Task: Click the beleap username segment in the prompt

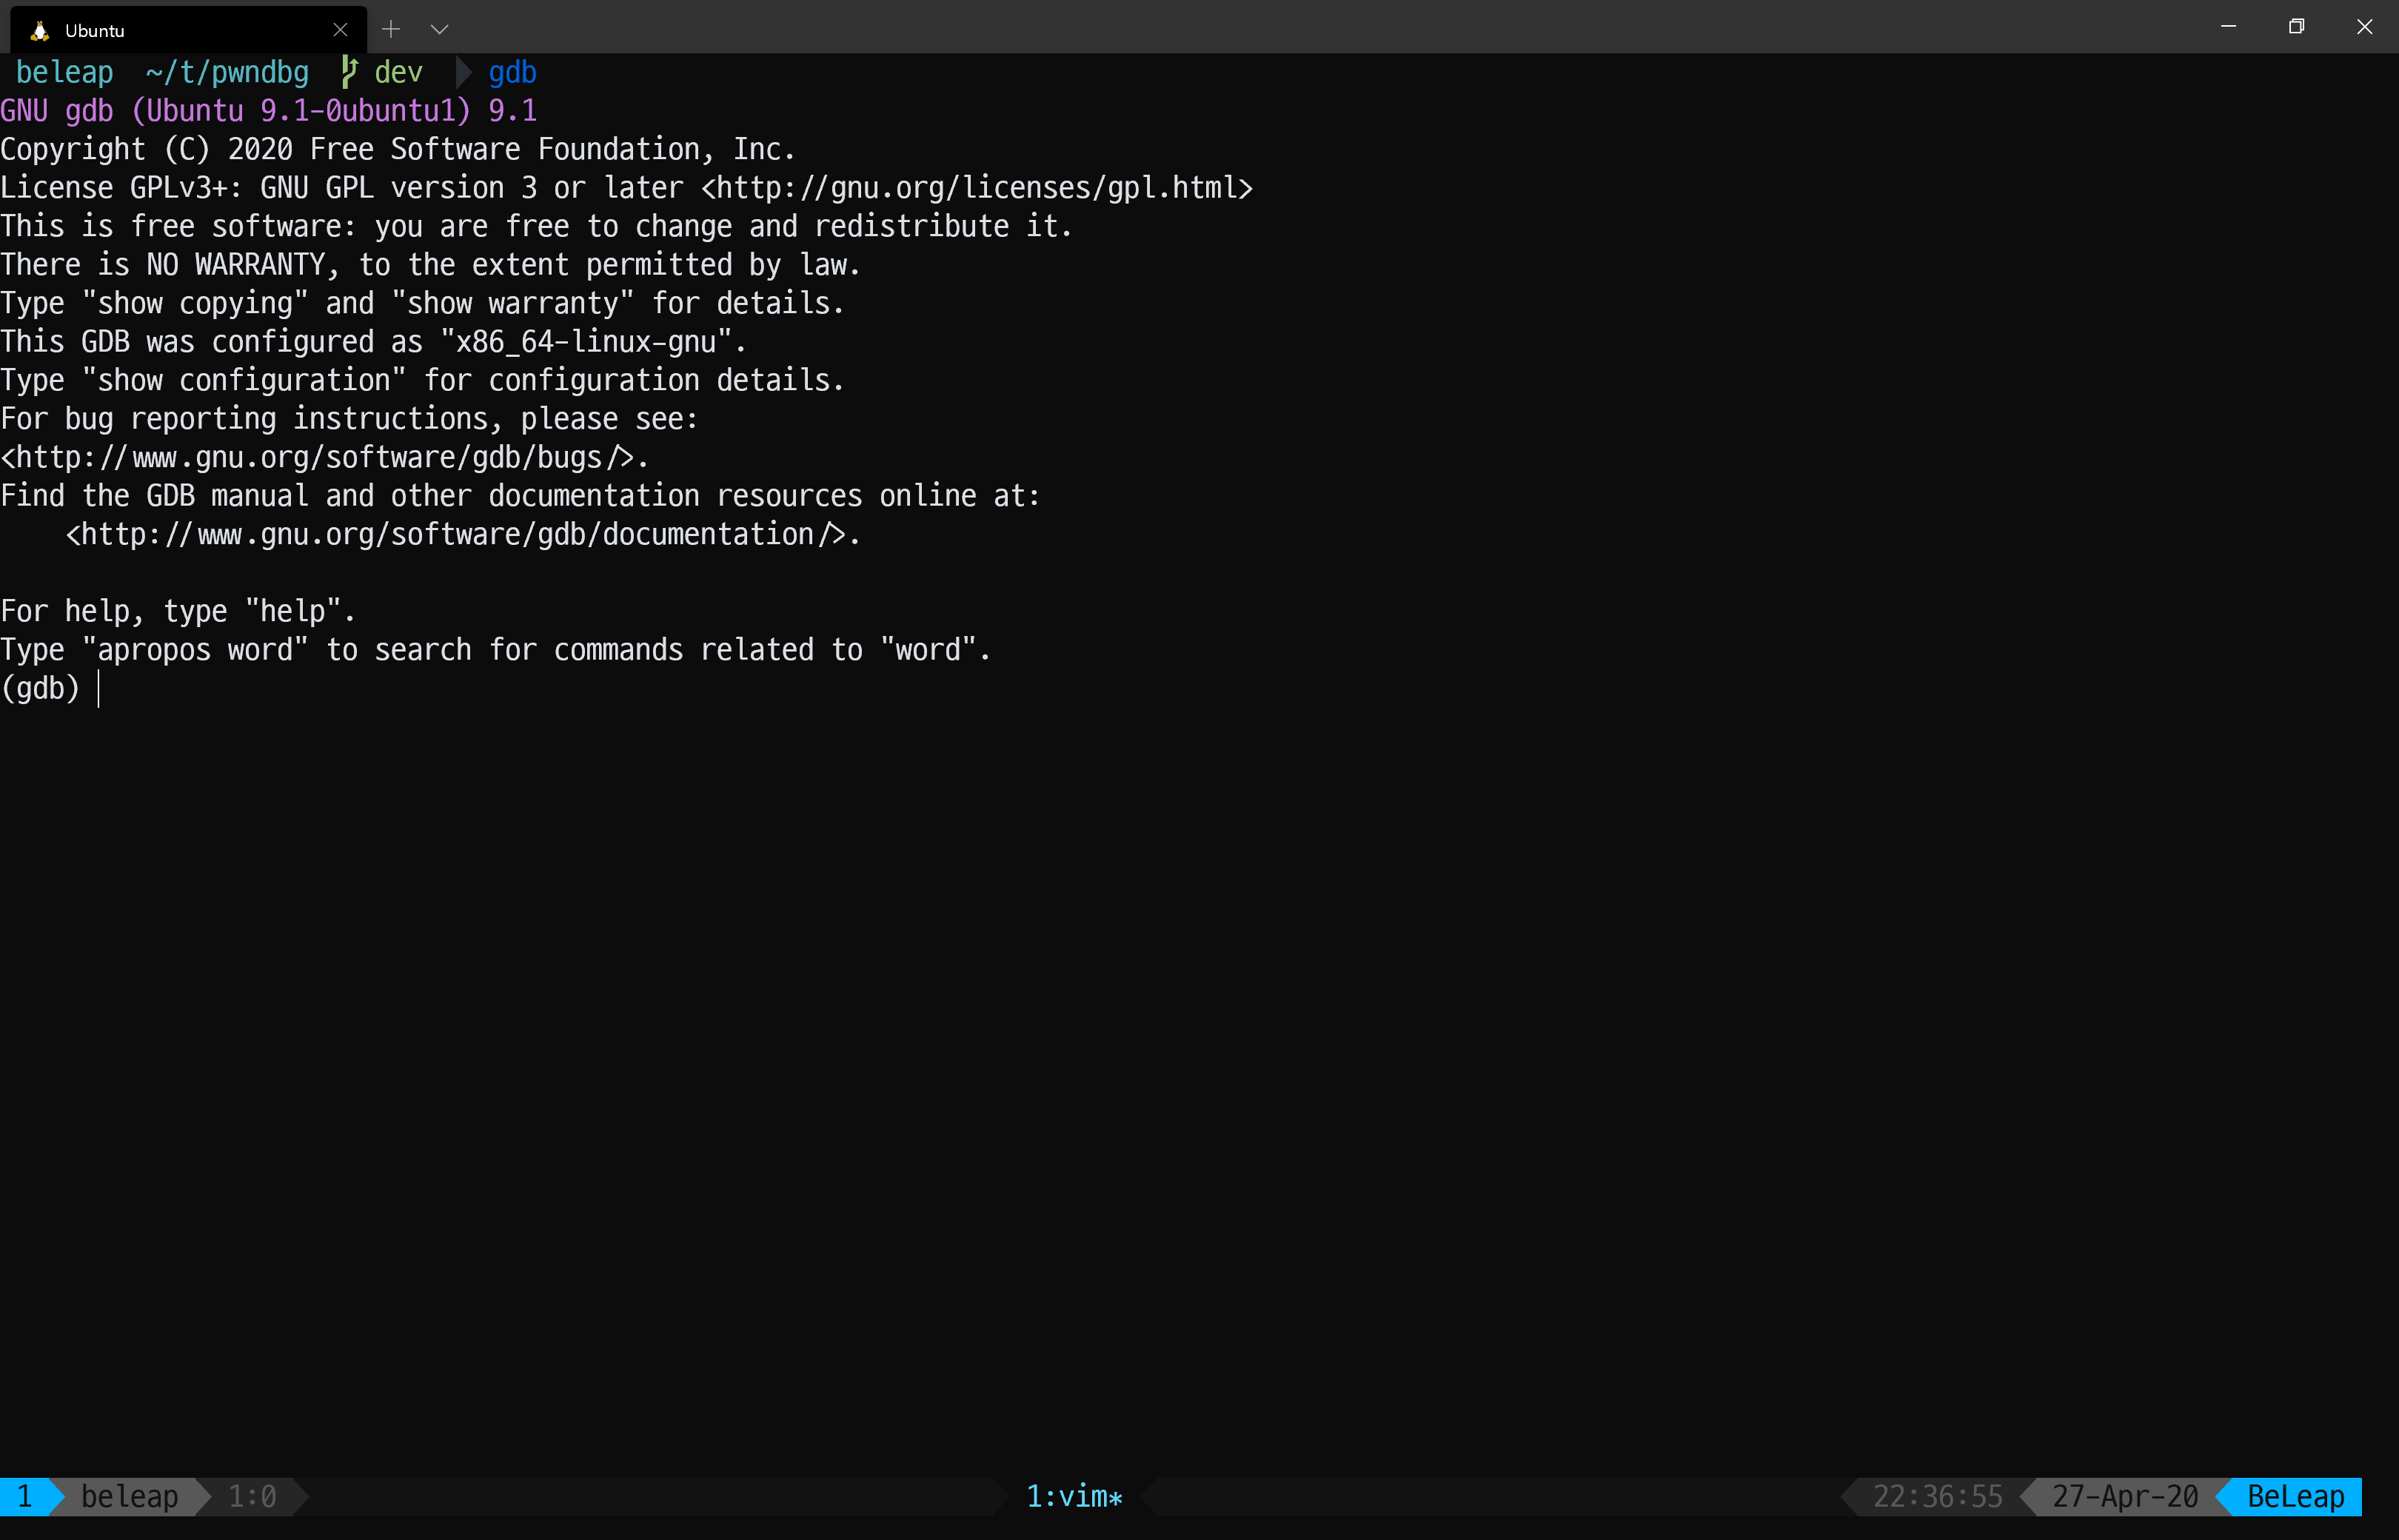Action: [x=64, y=72]
